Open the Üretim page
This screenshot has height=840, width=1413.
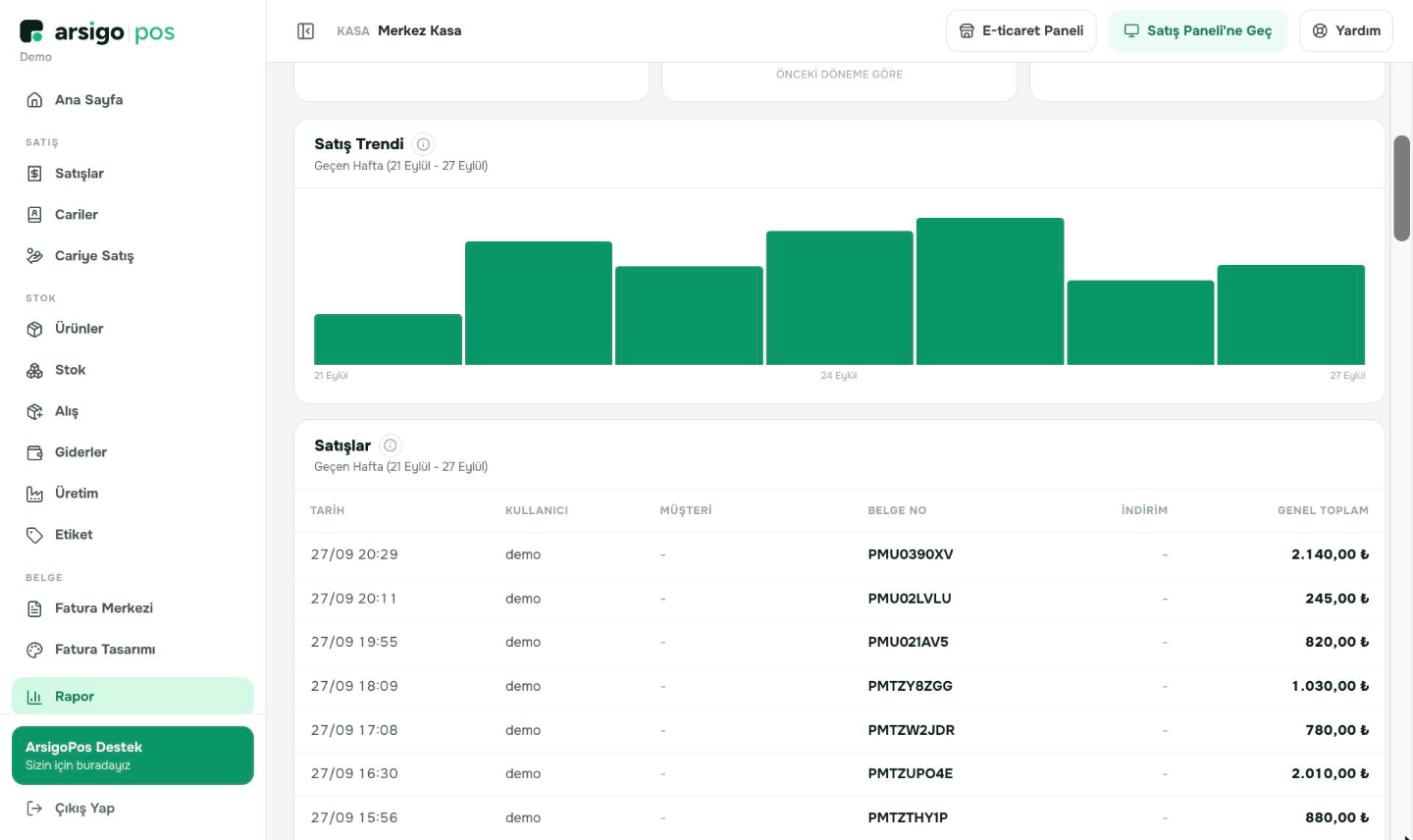click(x=133, y=493)
